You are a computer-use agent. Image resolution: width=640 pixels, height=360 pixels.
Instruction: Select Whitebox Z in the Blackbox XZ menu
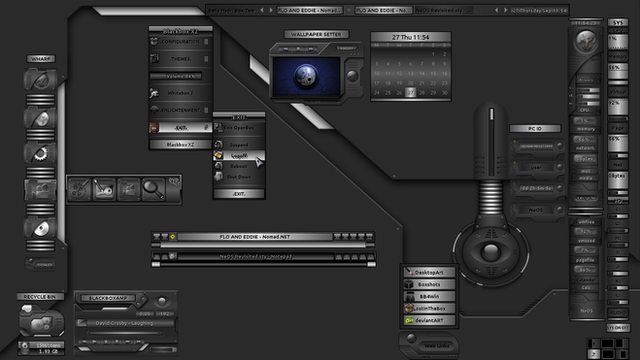point(180,93)
